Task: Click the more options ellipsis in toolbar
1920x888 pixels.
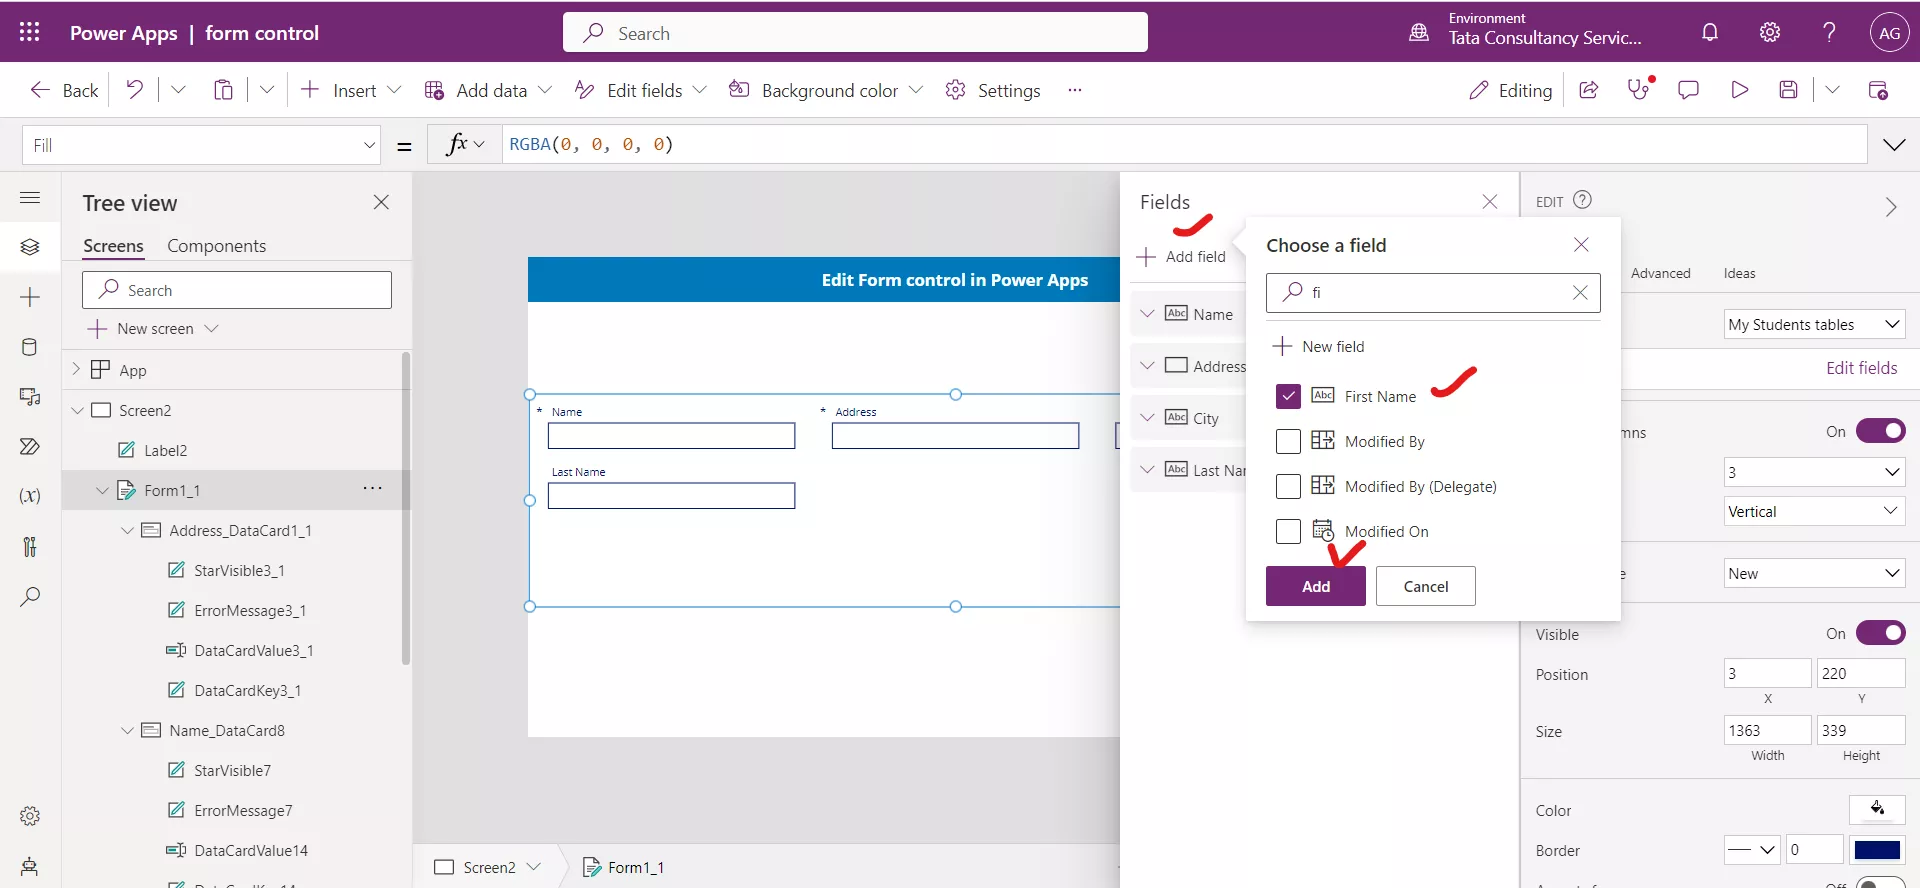Action: pos(1075,90)
